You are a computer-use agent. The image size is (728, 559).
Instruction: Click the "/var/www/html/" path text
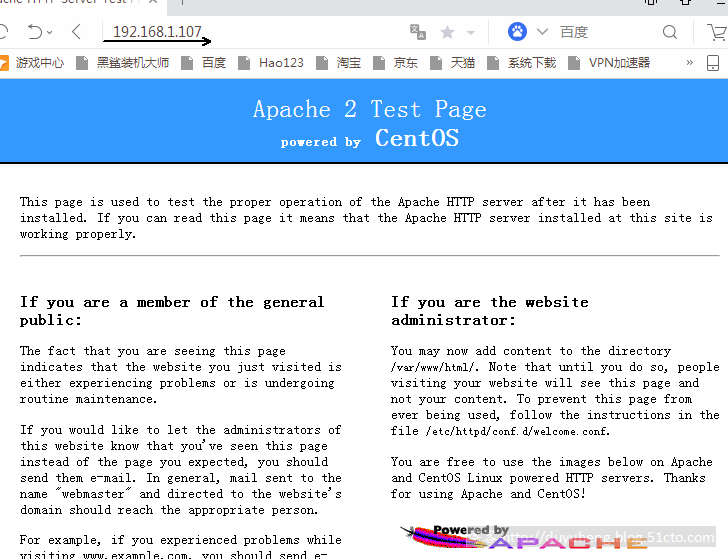(434, 367)
